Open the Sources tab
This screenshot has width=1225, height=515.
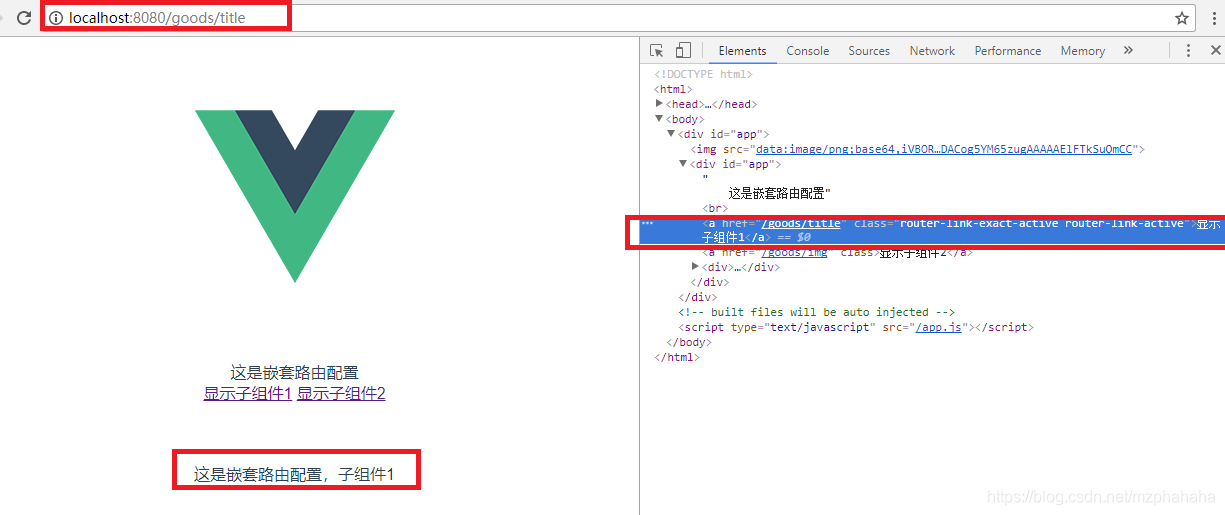tap(869, 51)
